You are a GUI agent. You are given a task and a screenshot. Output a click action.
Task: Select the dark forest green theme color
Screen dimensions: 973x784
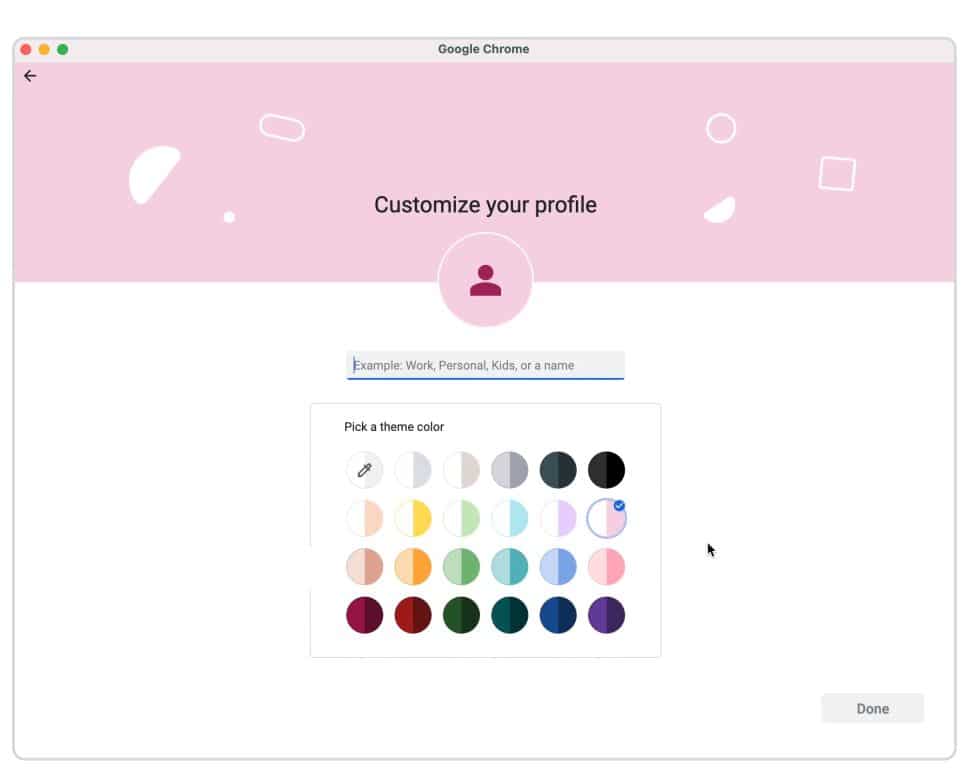[x=461, y=615]
